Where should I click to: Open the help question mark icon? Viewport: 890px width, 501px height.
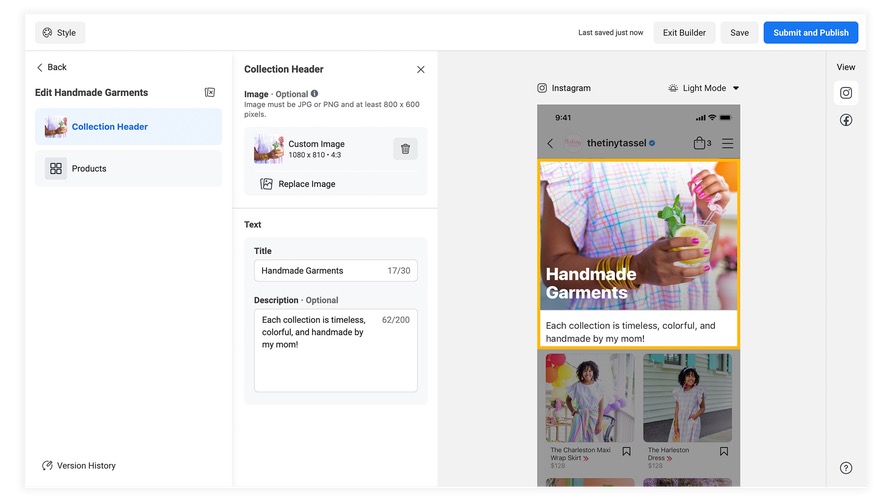[846, 468]
